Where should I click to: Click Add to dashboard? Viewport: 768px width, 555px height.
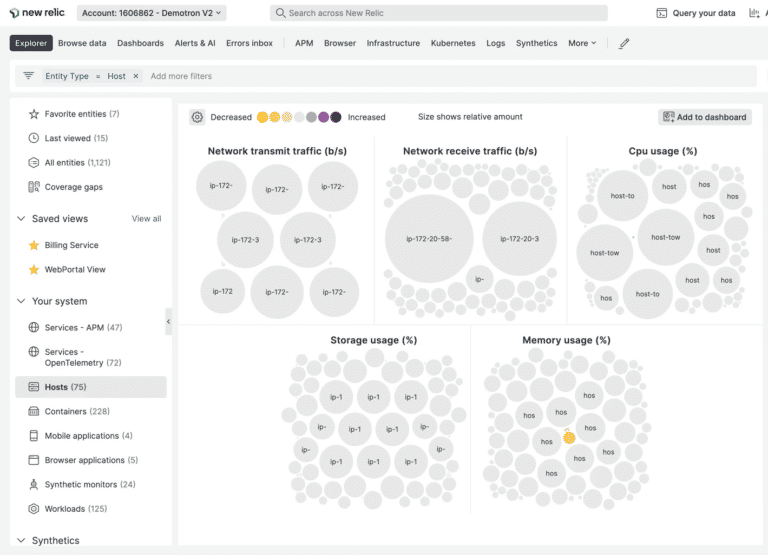(704, 117)
